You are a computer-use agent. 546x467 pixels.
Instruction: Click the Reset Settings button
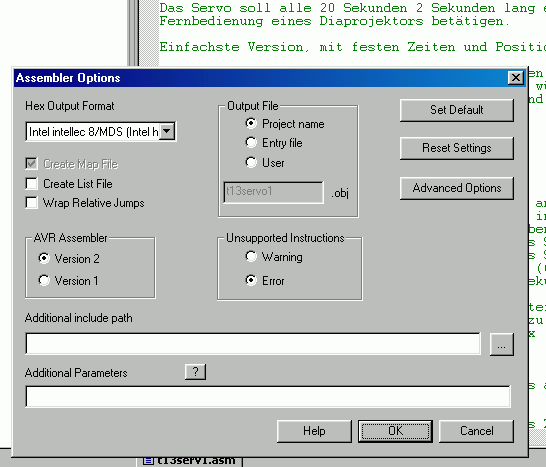pyautogui.click(x=457, y=148)
